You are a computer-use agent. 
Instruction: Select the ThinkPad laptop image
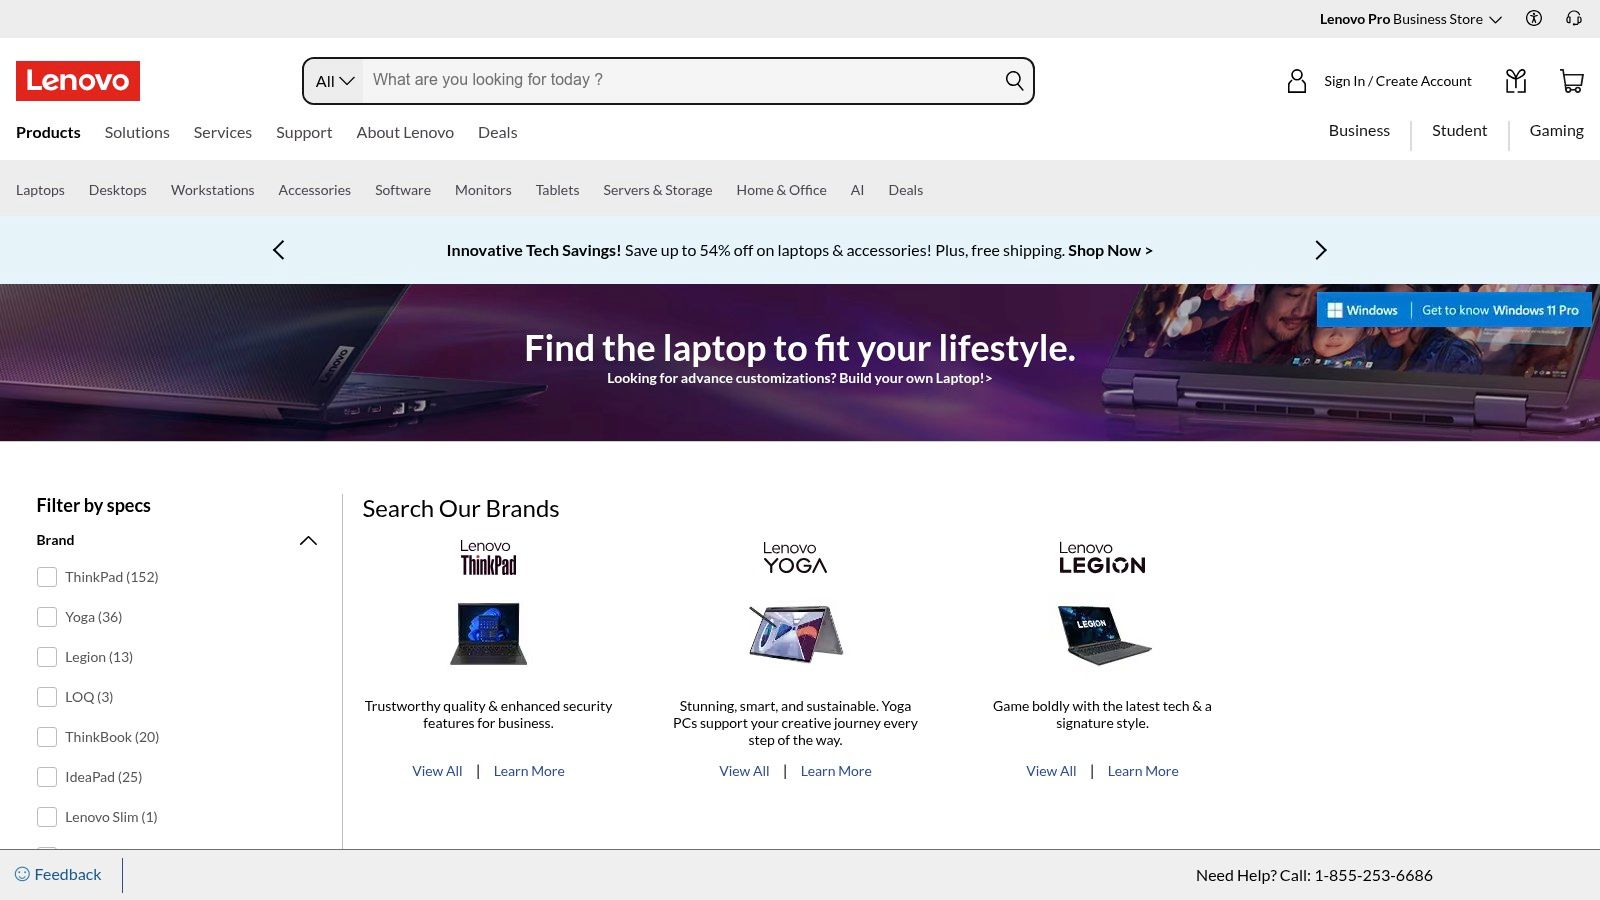pos(488,633)
